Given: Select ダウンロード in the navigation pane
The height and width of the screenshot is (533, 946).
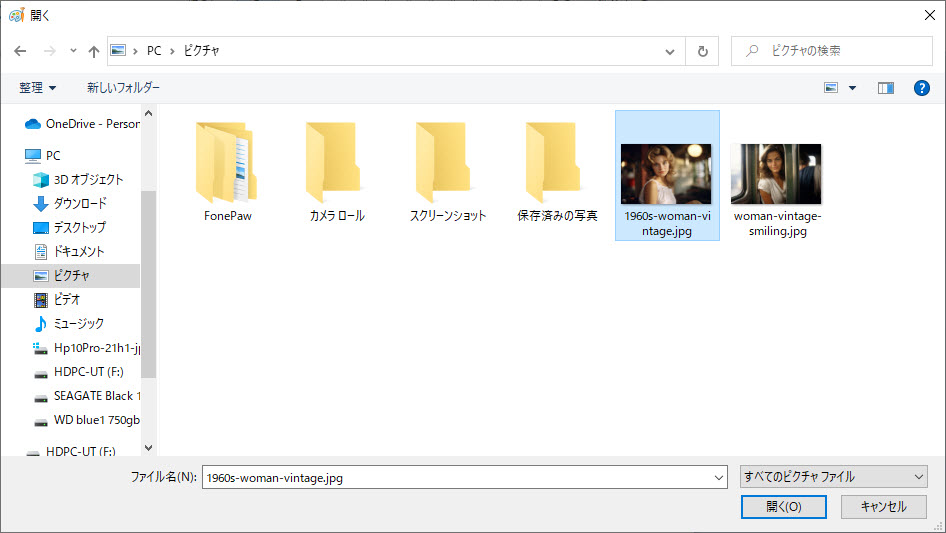Looking at the screenshot, I should pos(80,203).
